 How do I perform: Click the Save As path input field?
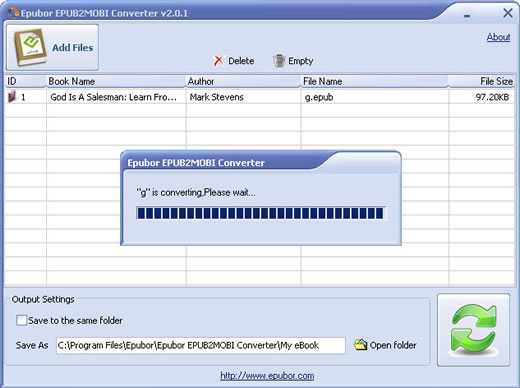pos(201,345)
